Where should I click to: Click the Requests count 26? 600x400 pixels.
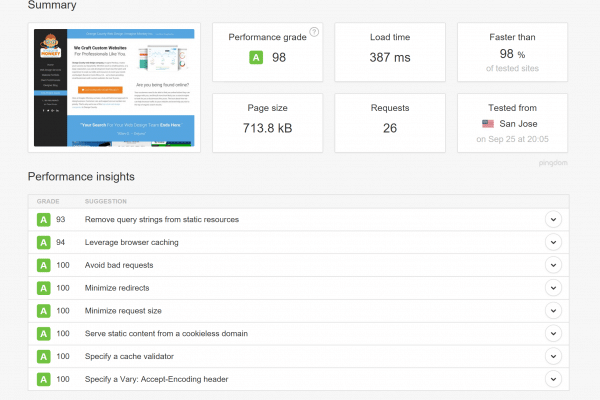coord(390,128)
